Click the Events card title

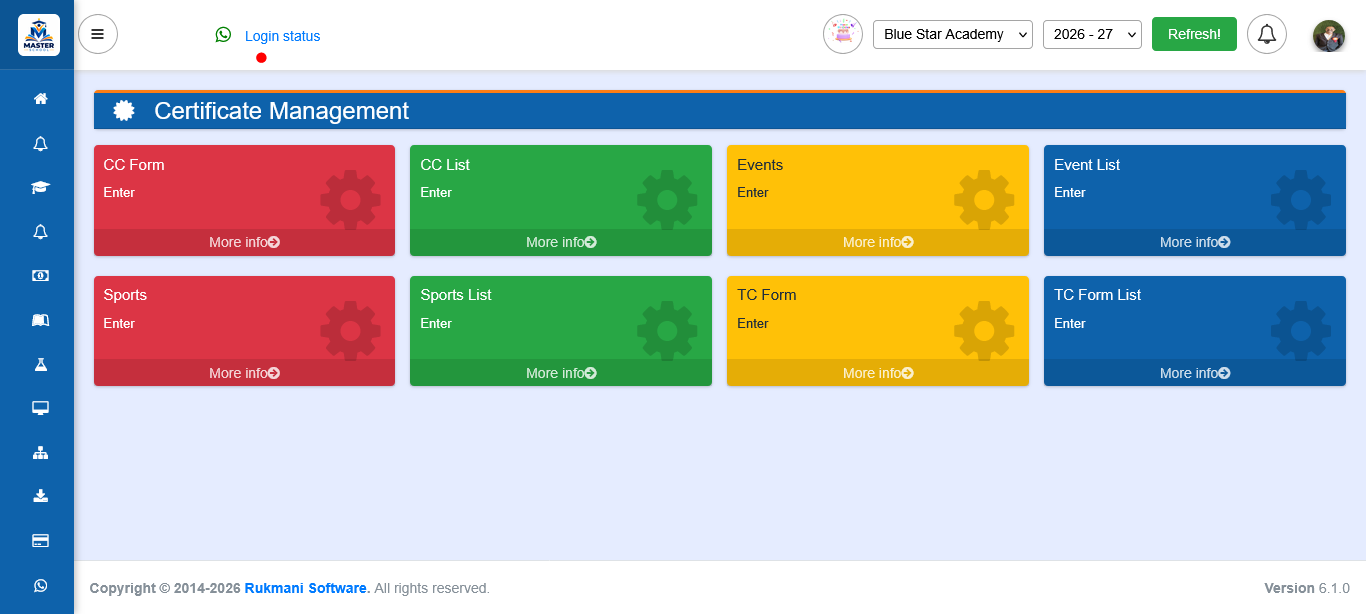760,165
